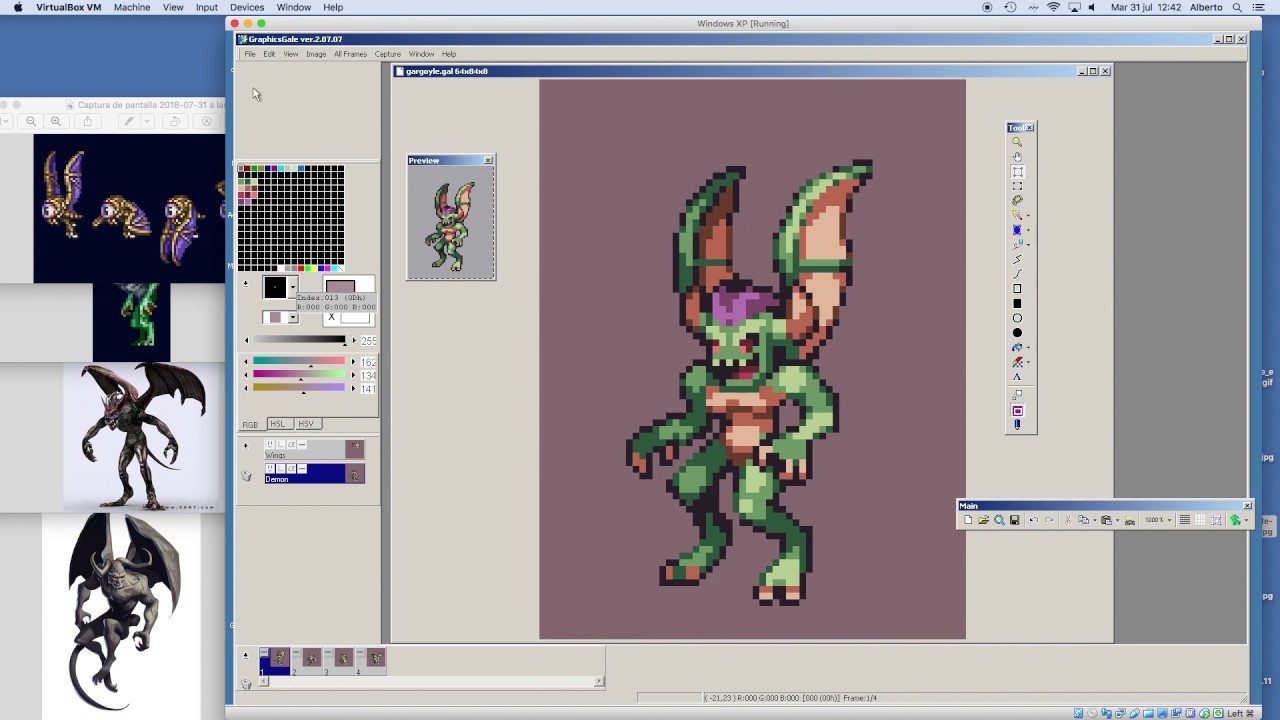The width and height of the screenshot is (1280, 720).
Task: Open the File menu in GraphicsGale
Action: (250, 54)
